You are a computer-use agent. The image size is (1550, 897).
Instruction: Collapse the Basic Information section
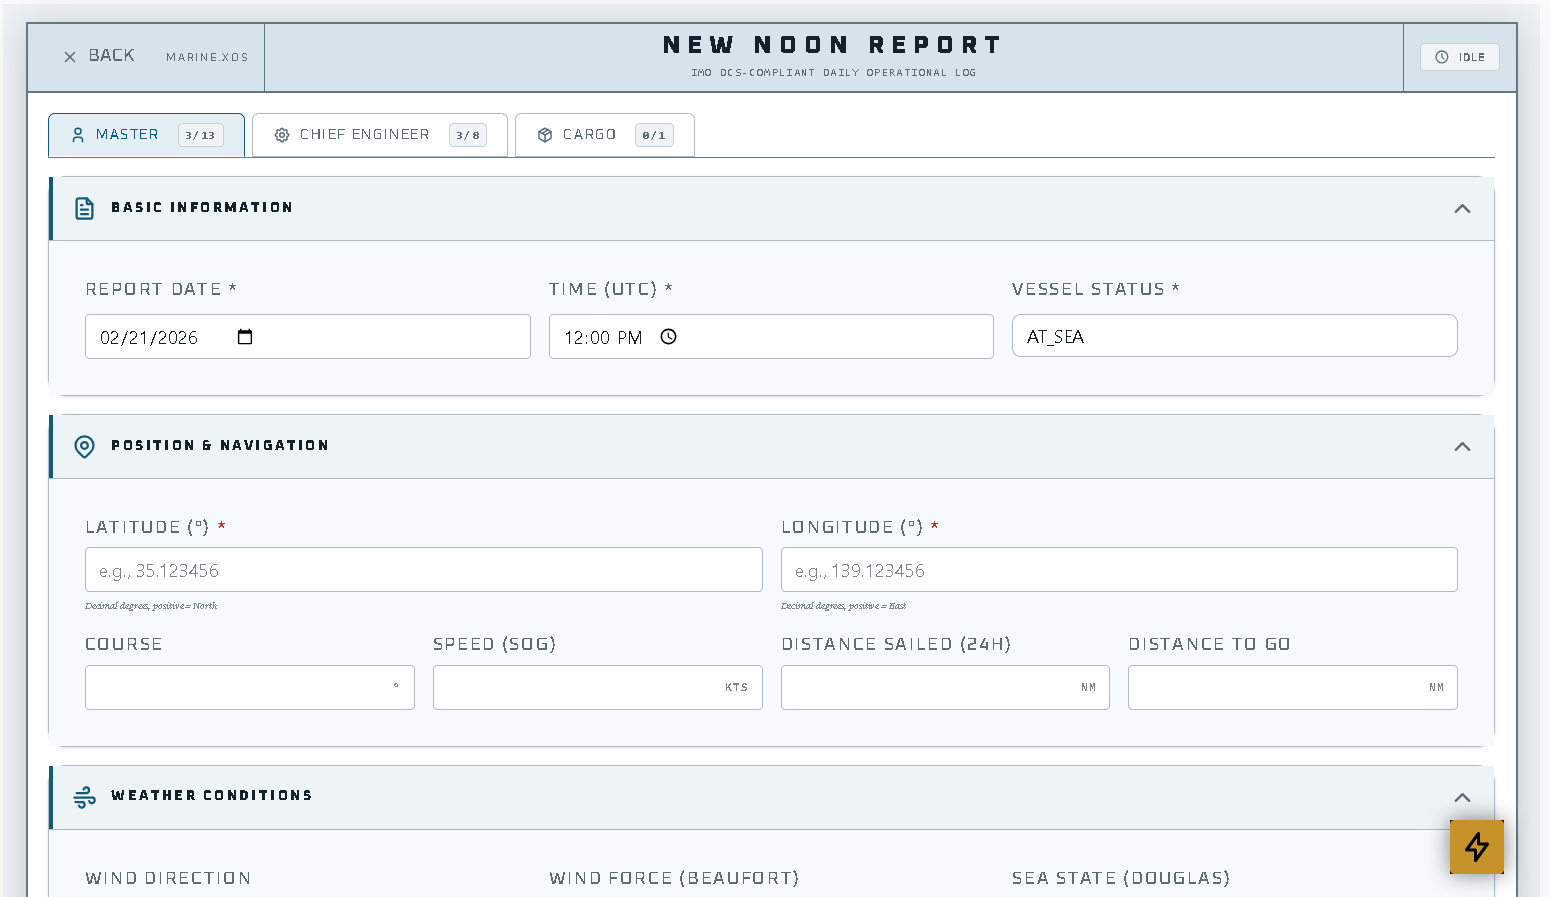point(1462,208)
